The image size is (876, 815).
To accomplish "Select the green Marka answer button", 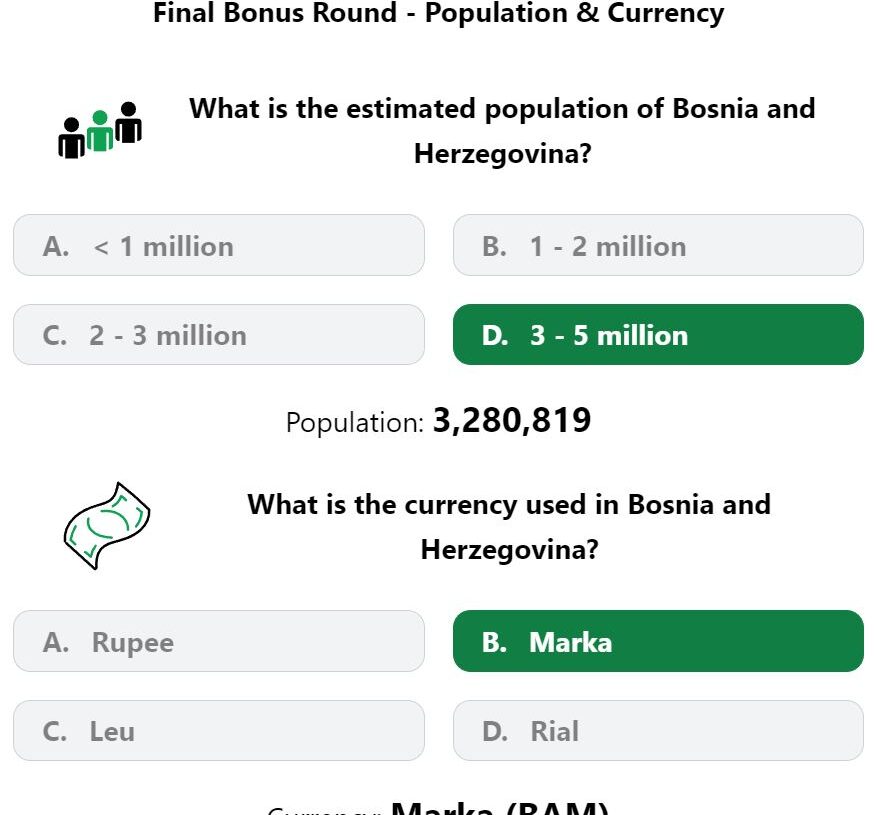I will (x=658, y=641).
